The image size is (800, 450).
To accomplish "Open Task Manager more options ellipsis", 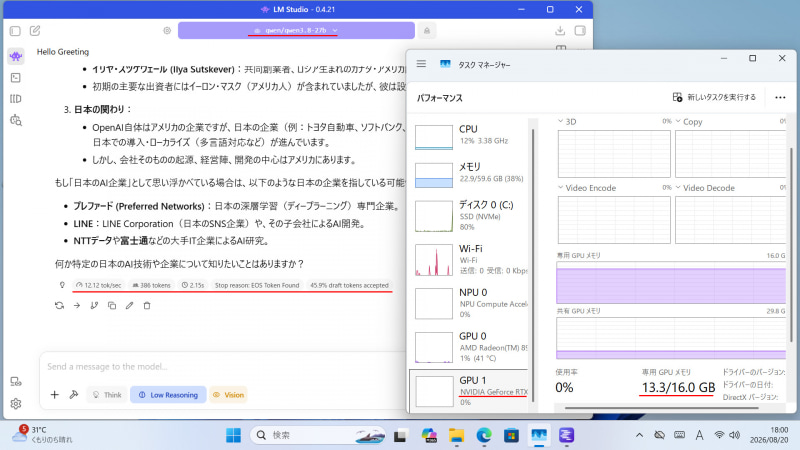I will pos(780,97).
